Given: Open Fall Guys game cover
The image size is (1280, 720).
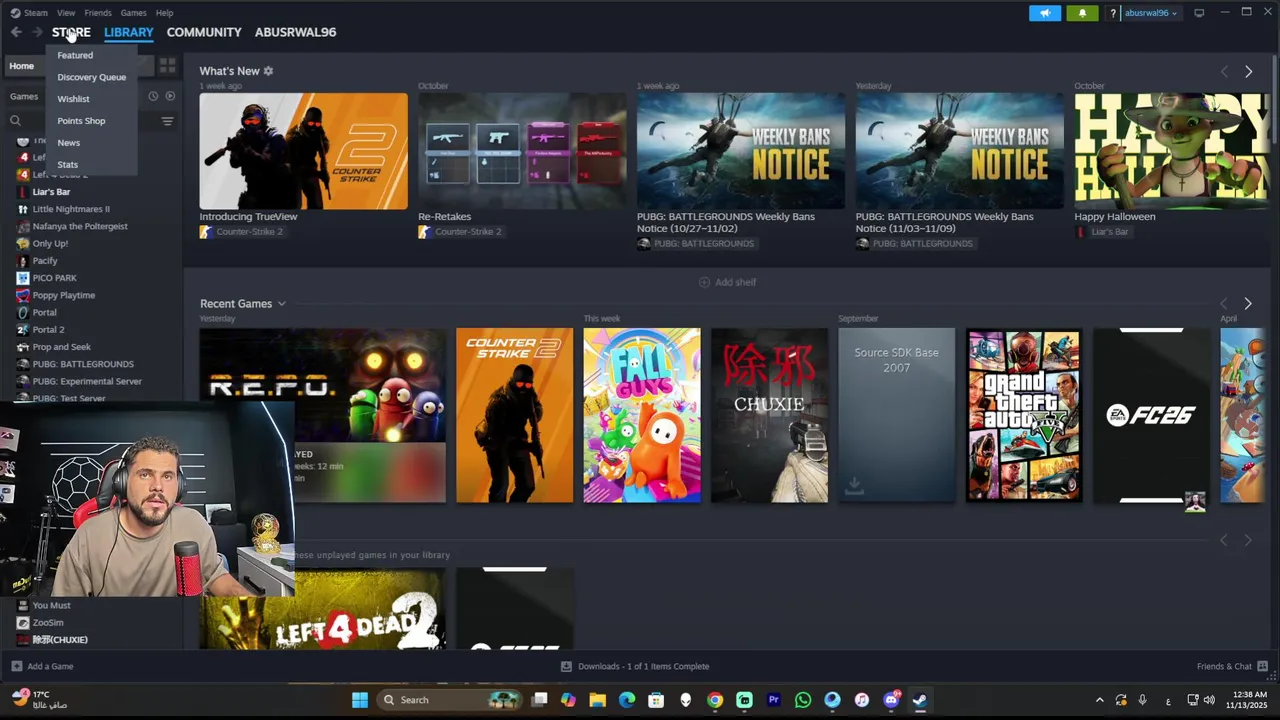Looking at the screenshot, I should click(642, 415).
